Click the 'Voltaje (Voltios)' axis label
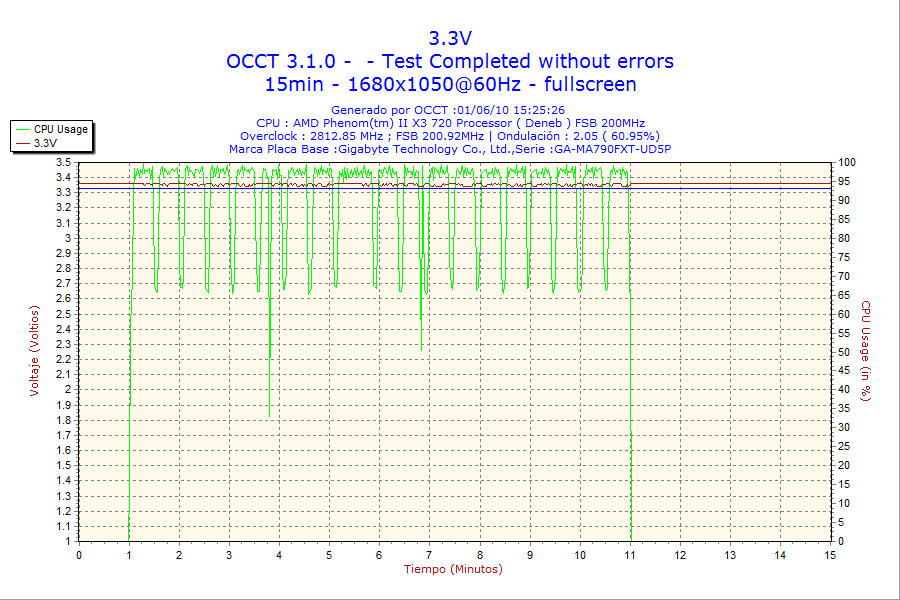Screen dimensions: 900x600 click(x=34, y=351)
